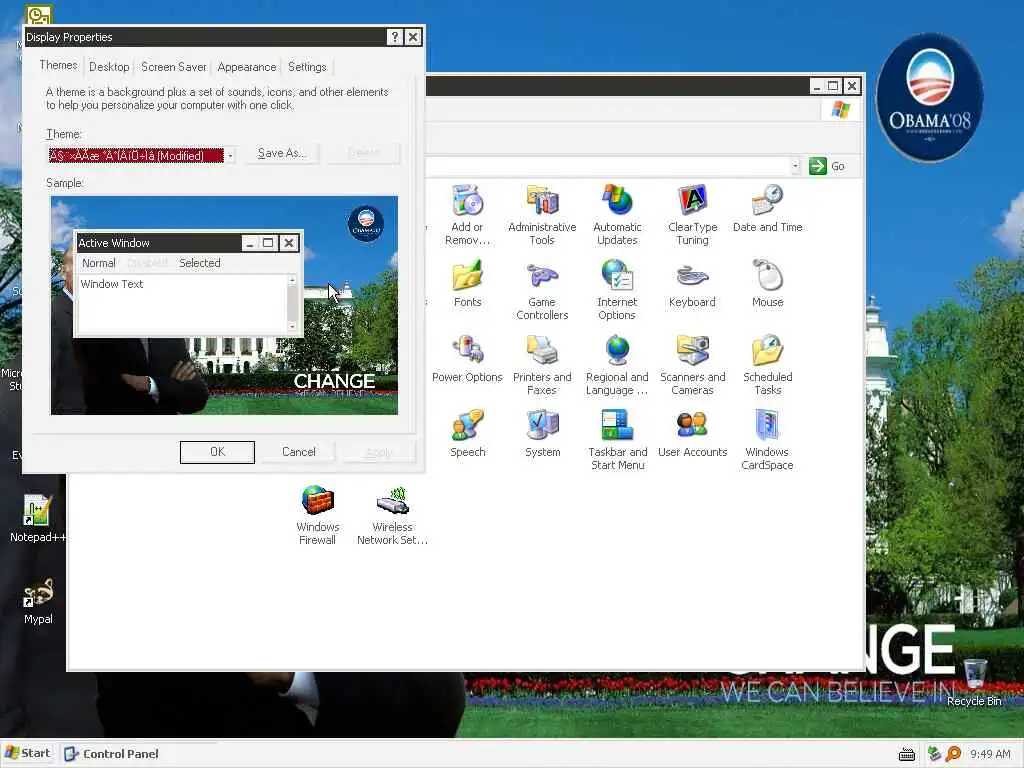Open Wireless Network Setup Wizard icon
This screenshot has width=1024, height=768.
coord(392,515)
